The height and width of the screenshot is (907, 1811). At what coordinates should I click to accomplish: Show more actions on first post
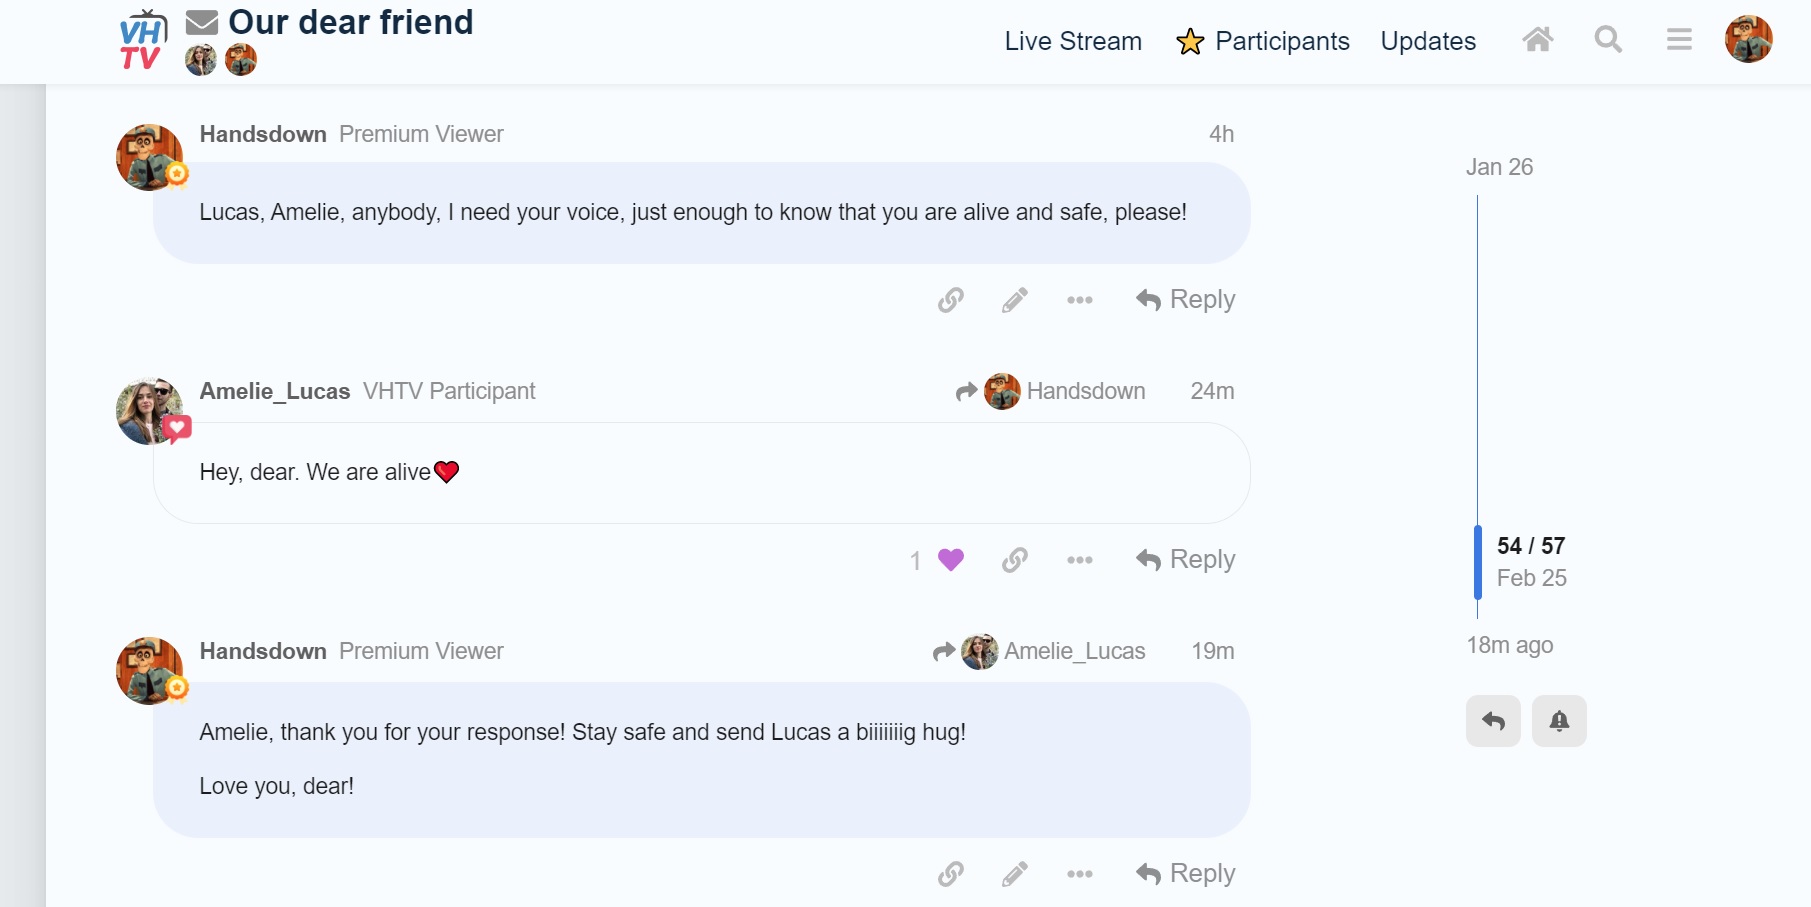1080,300
